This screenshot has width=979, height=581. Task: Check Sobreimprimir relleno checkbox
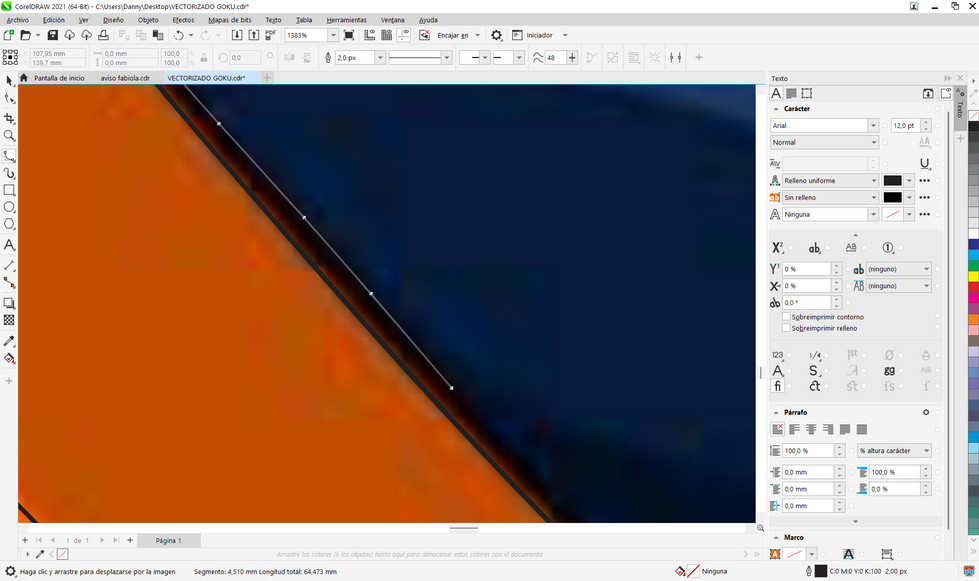(787, 328)
